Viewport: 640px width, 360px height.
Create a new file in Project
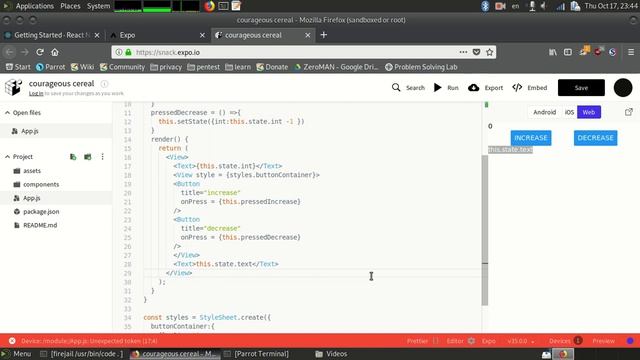coord(73,157)
